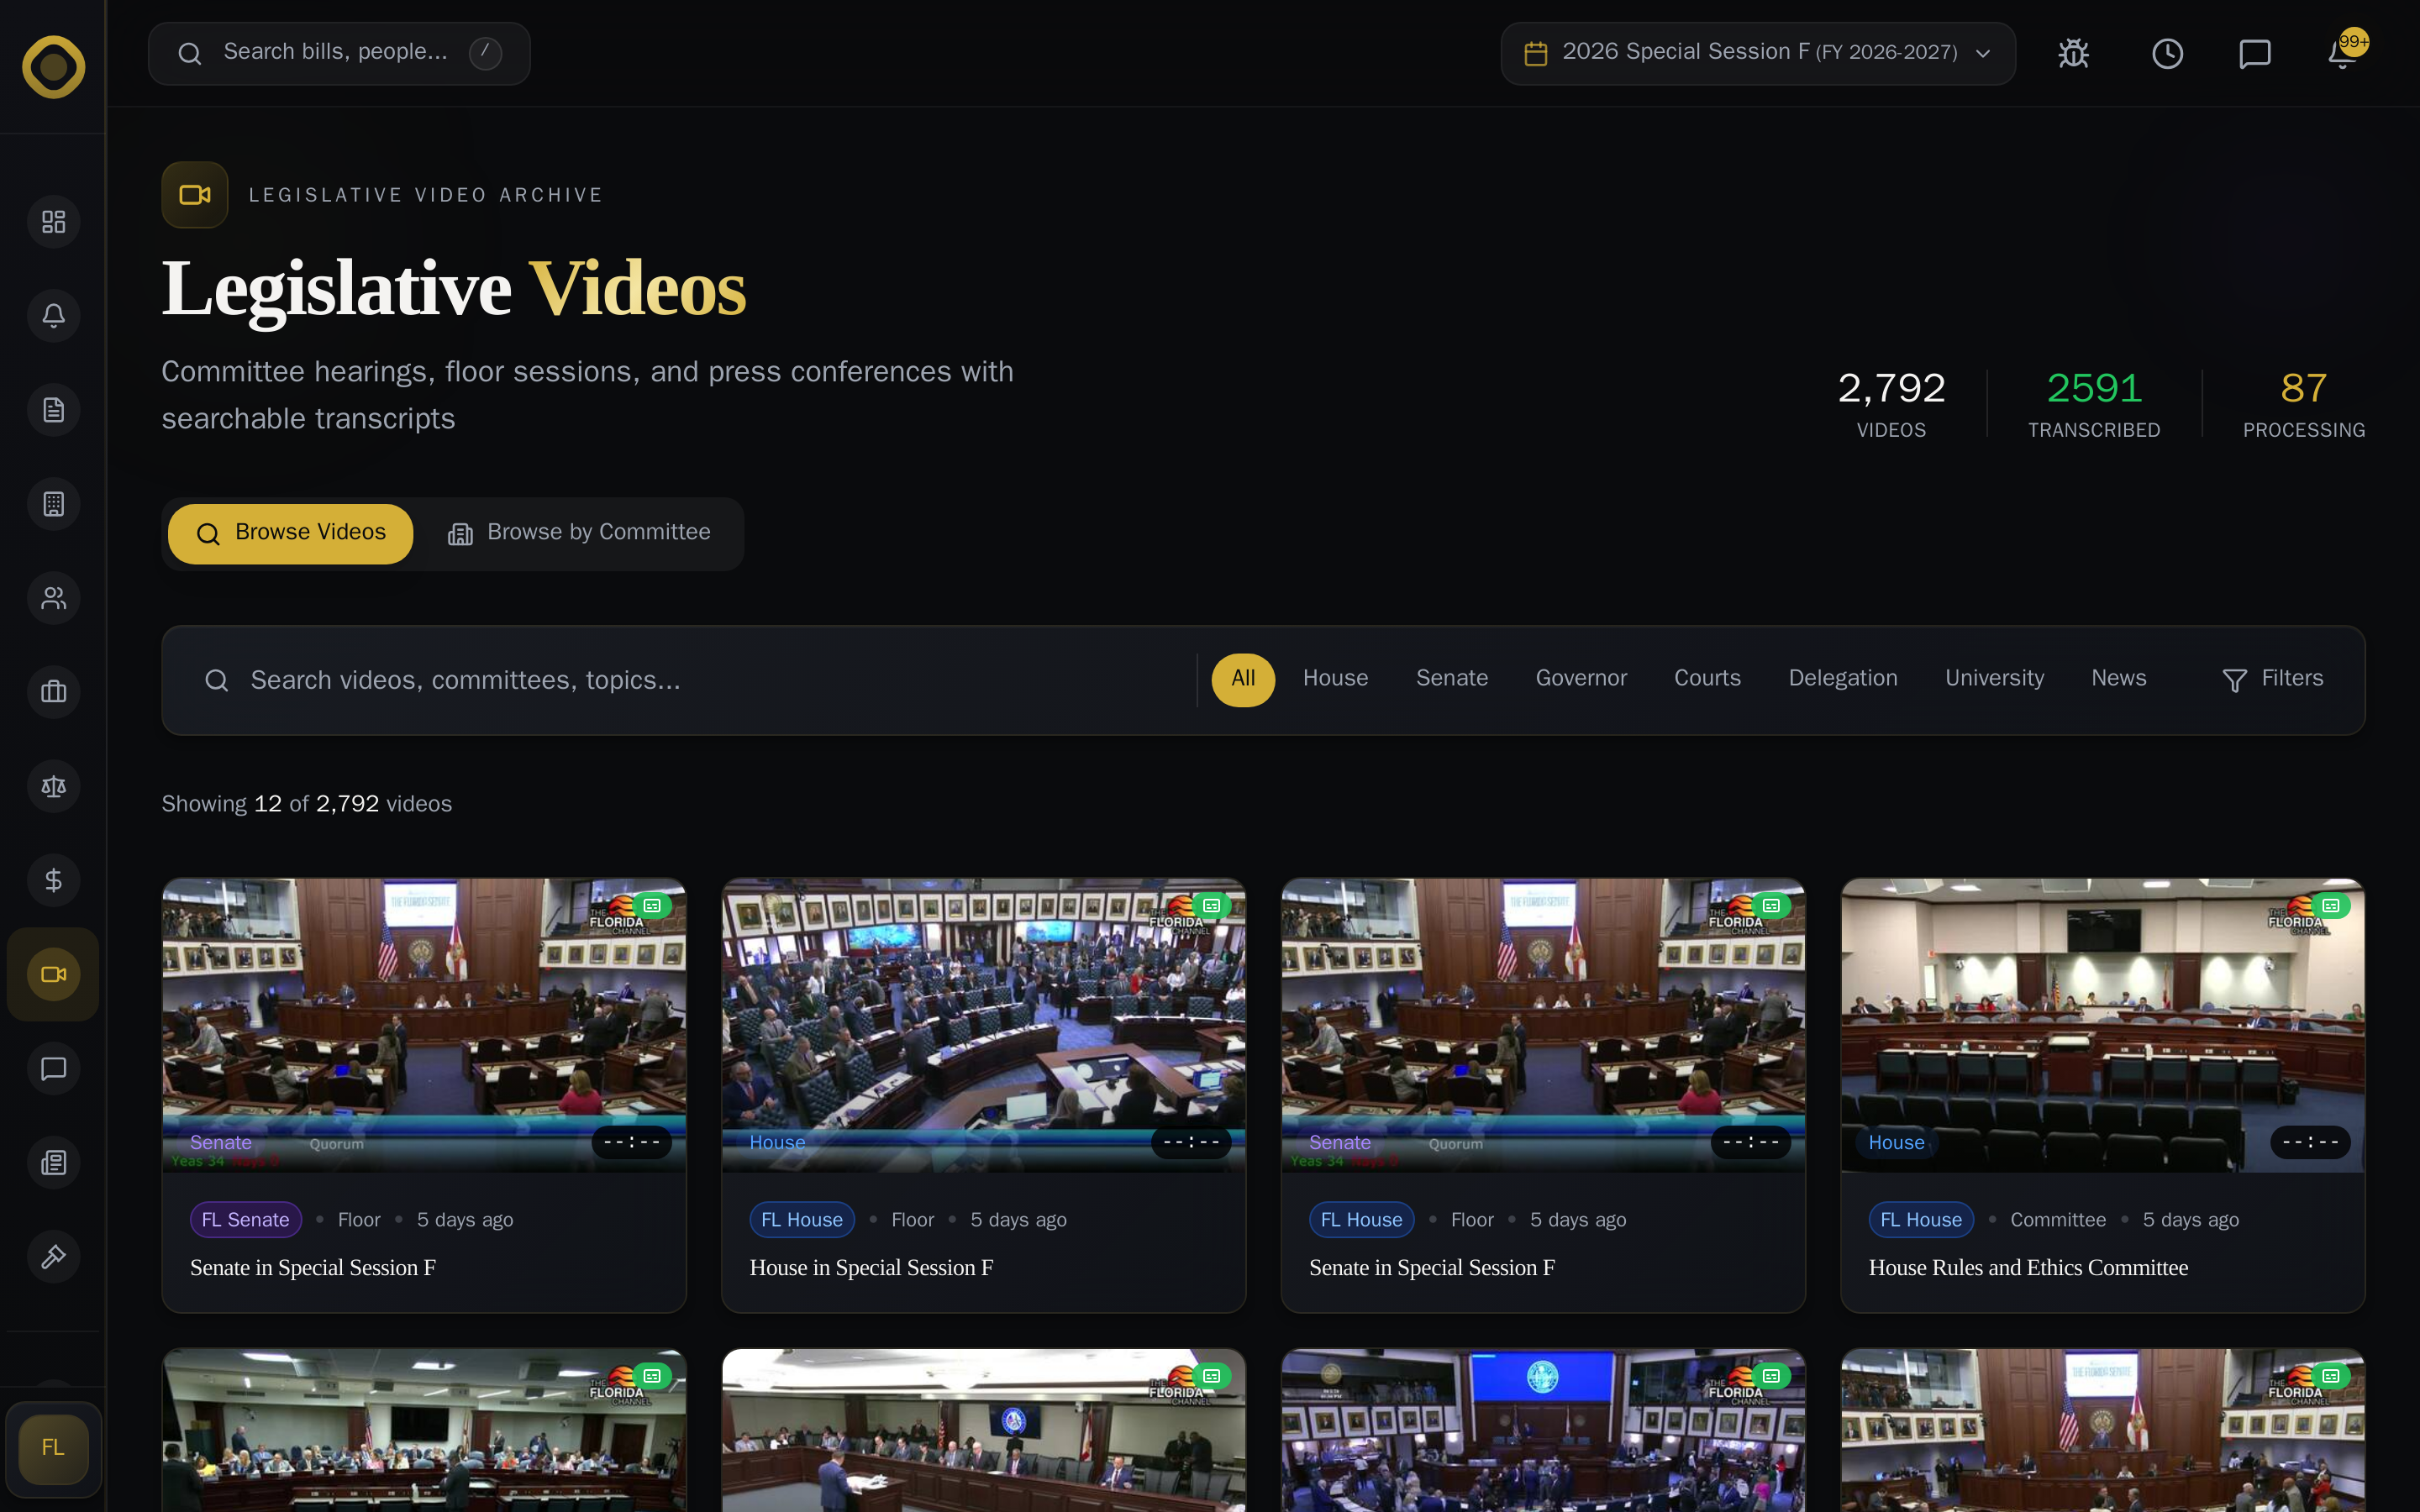Open House Rules and Ethics Committee title
This screenshot has height=1512, width=2420.
[2028, 1268]
